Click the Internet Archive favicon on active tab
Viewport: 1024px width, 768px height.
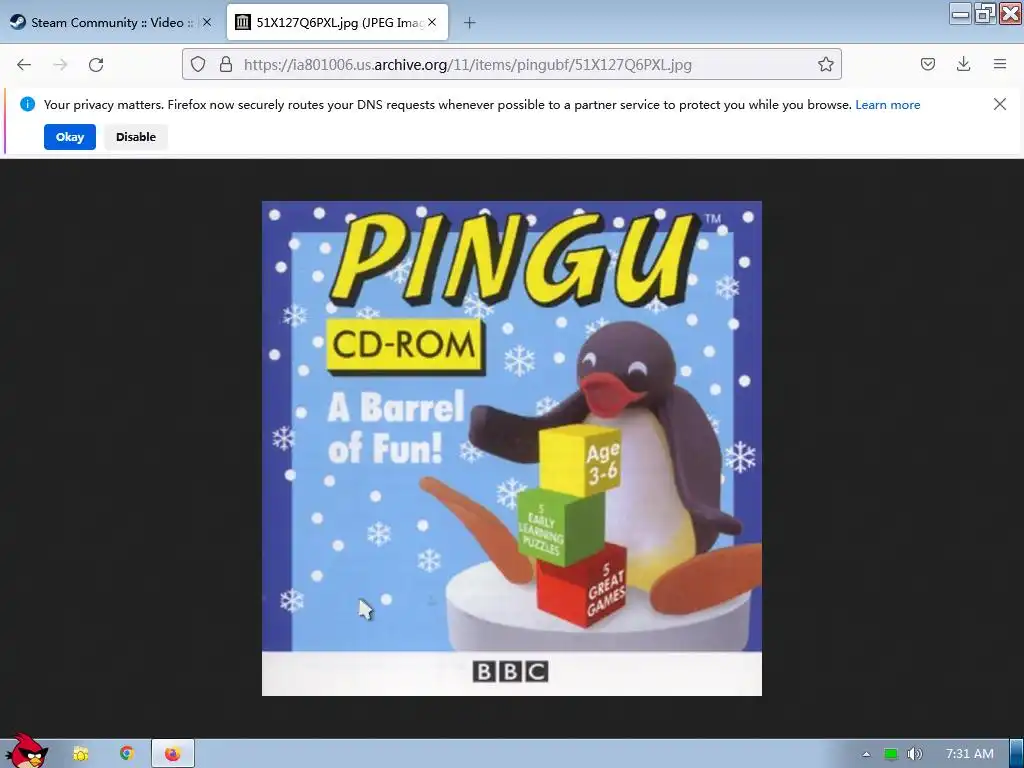242,22
